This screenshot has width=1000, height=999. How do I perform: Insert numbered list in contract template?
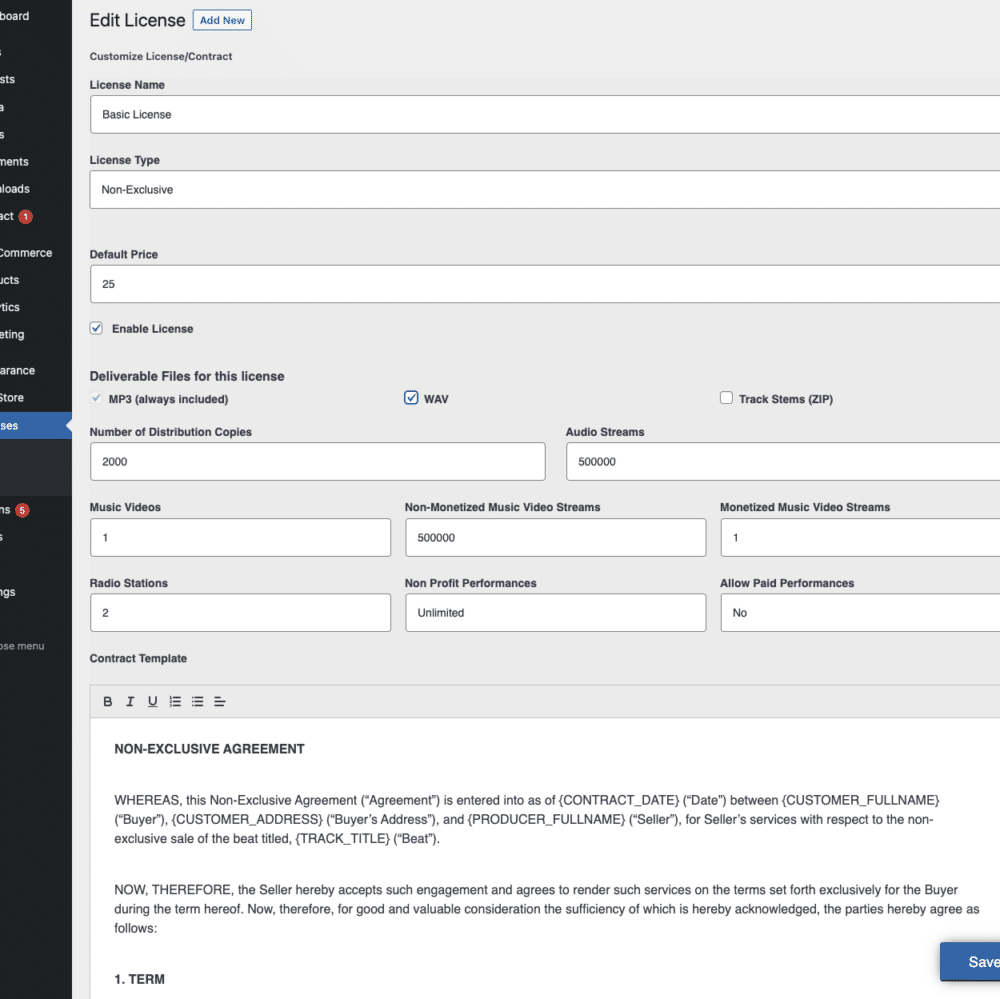[x=175, y=701]
